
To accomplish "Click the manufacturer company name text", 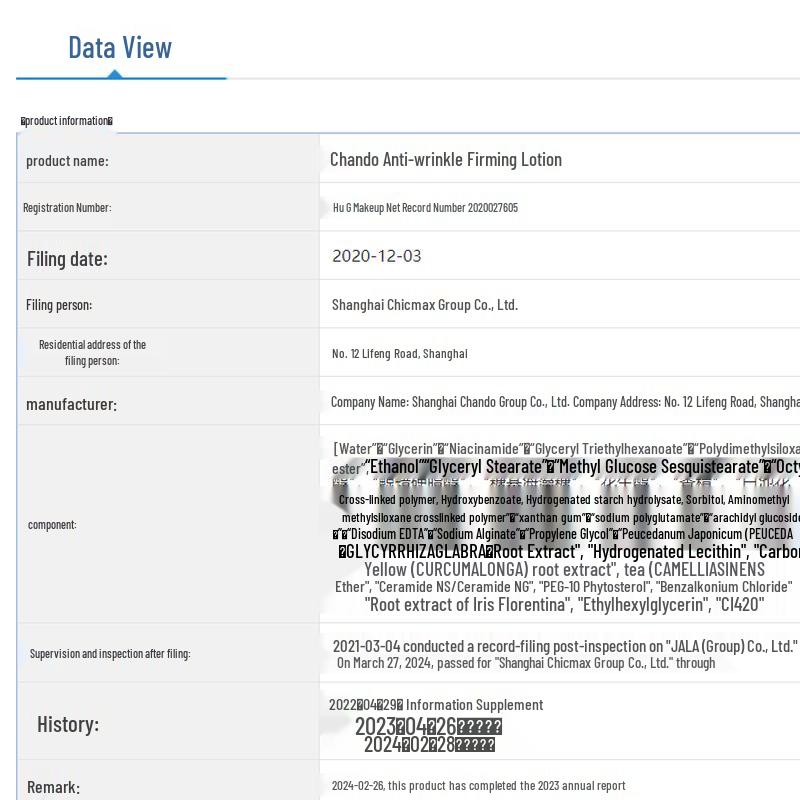I will pyautogui.click(x=565, y=402).
